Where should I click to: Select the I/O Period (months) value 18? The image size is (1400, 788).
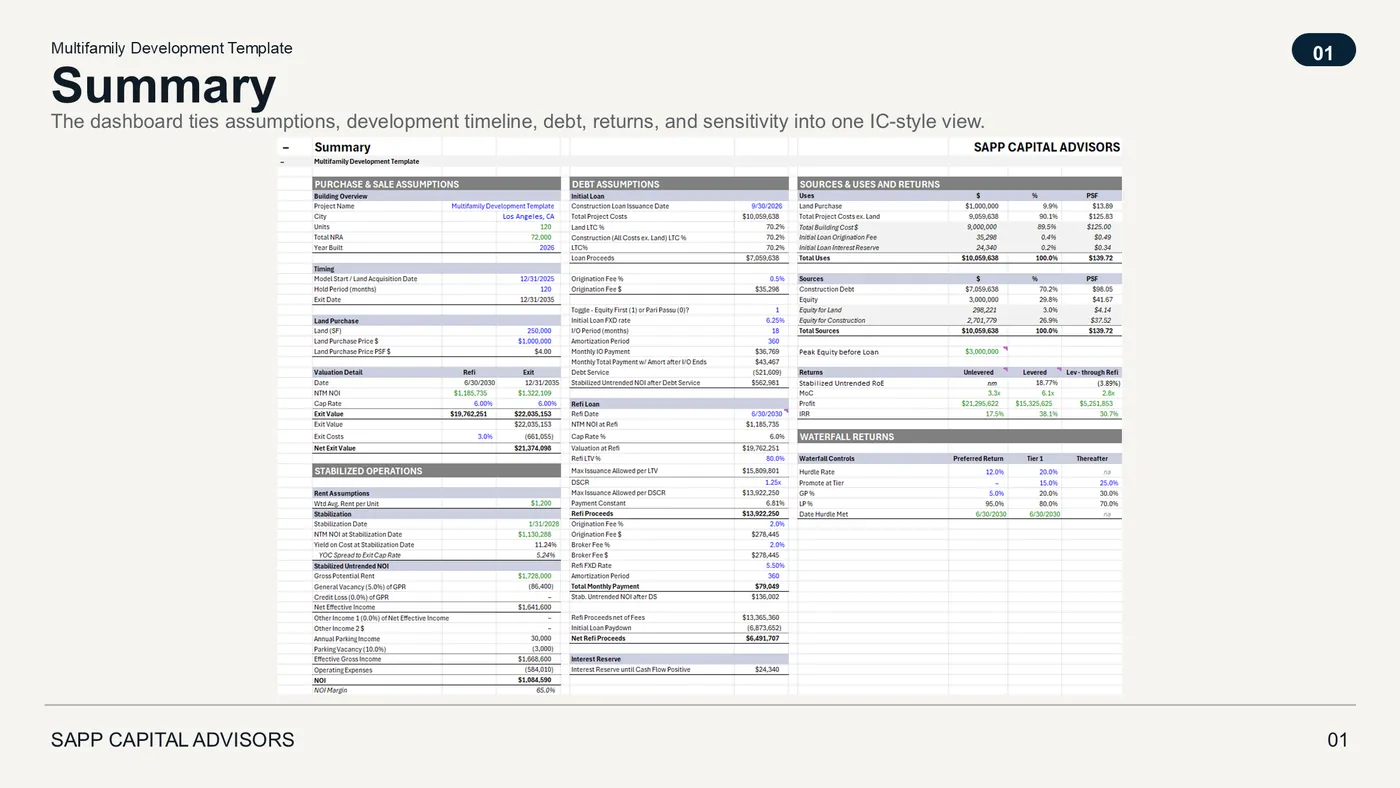click(776, 331)
